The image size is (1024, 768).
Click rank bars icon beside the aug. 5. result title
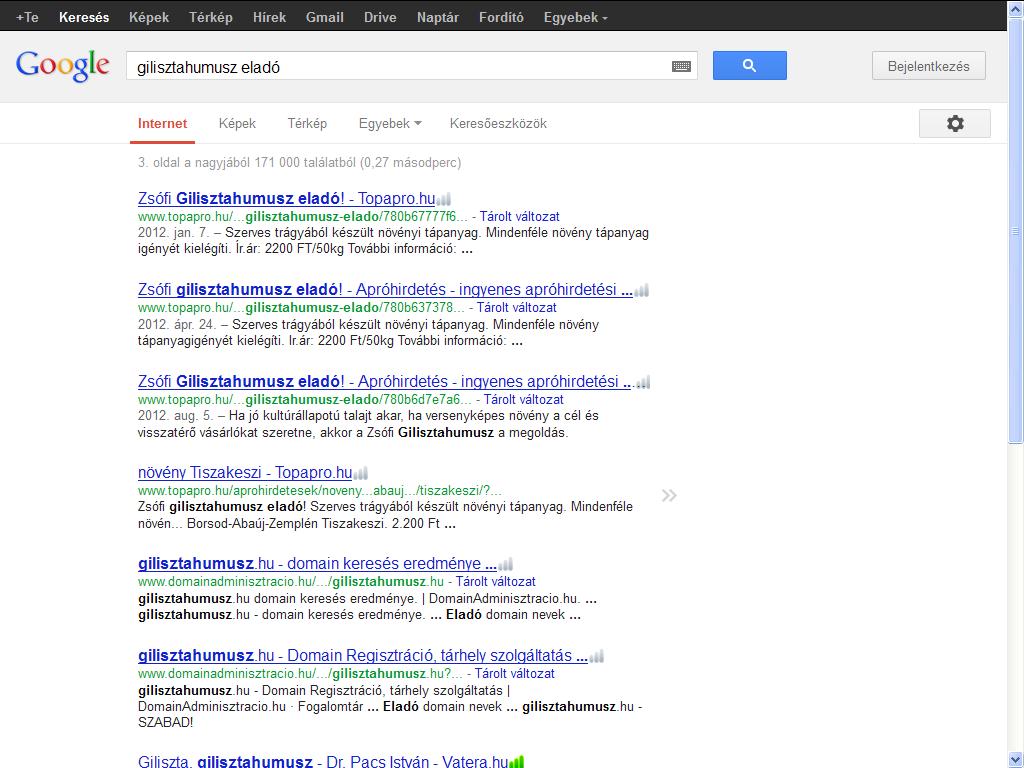[643, 383]
